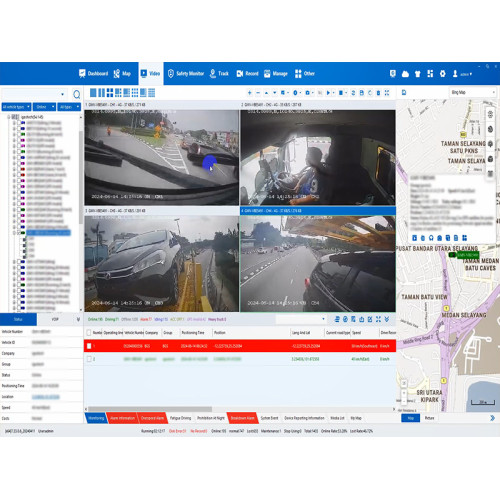The height and width of the screenshot is (500, 500).
Task: Open the Alarm Information bottom tab
Action: 122,418
